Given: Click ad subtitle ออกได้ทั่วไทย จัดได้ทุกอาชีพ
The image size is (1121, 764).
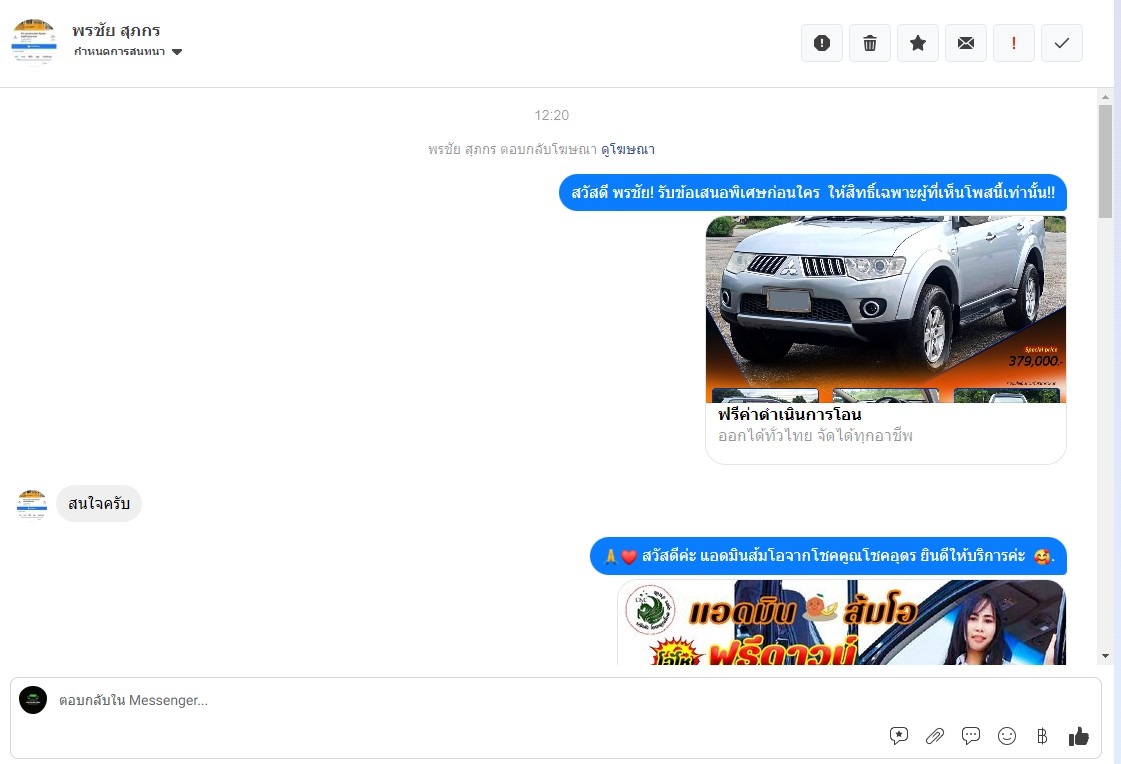Looking at the screenshot, I should (x=815, y=435).
